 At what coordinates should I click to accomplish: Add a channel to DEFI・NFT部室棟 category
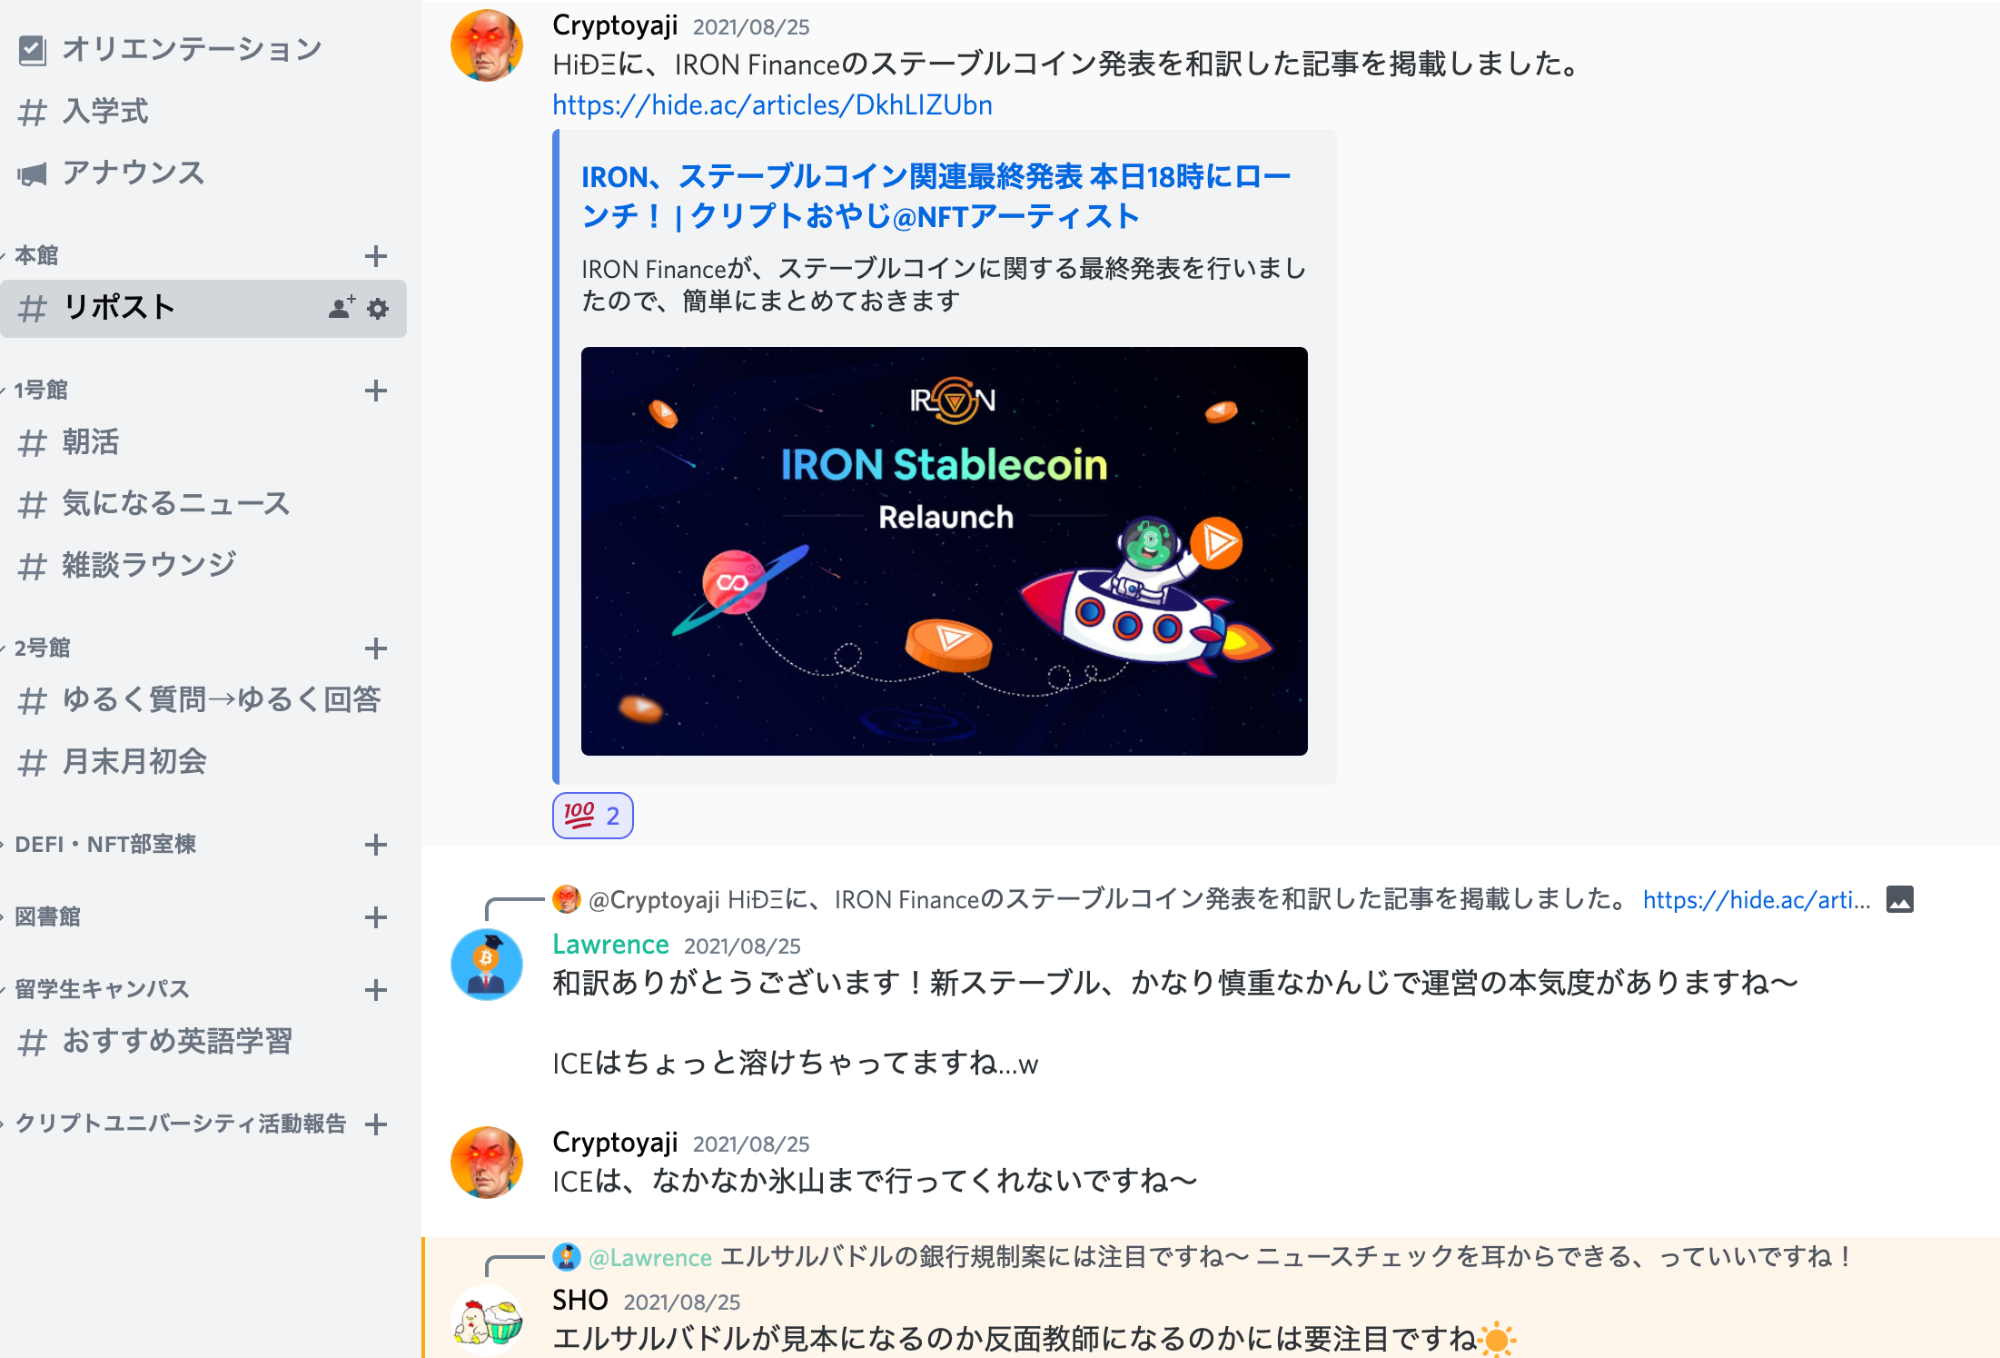376,845
